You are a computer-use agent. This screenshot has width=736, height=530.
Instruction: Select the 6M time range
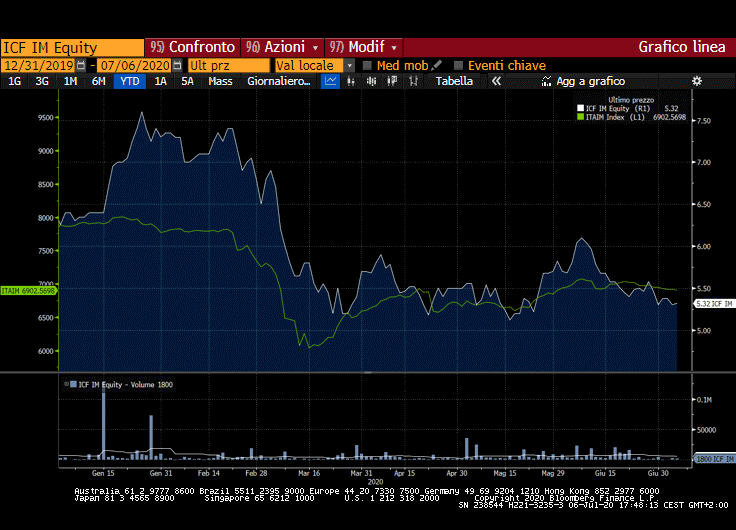pyautogui.click(x=98, y=81)
